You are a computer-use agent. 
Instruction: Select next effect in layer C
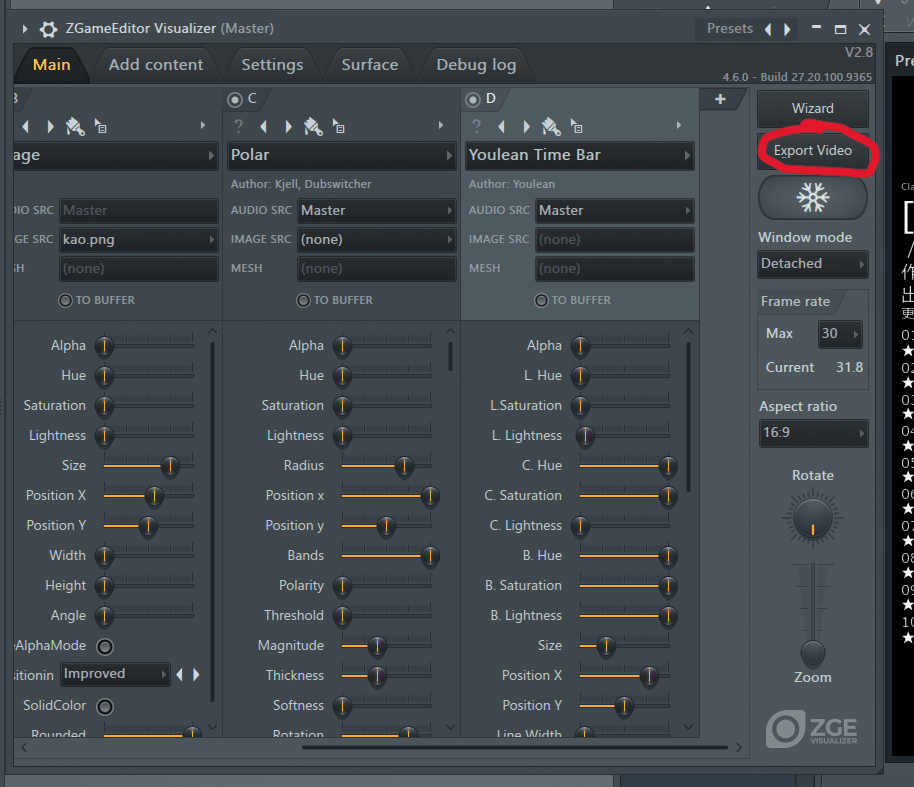[x=288, y=126]
